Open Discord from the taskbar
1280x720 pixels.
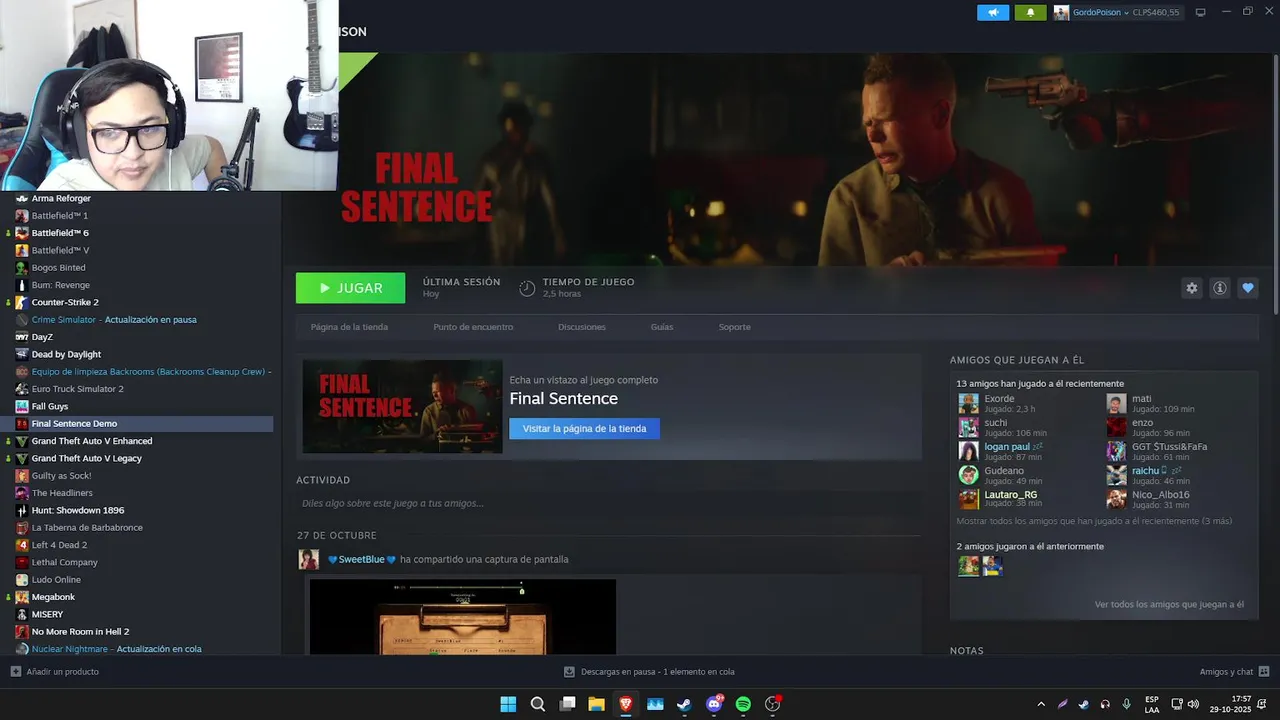[714, 704]
